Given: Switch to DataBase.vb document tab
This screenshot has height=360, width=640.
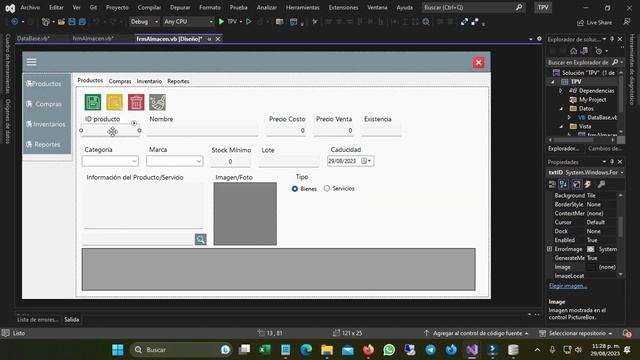Looking at the screenshot, I should (33, 38).
